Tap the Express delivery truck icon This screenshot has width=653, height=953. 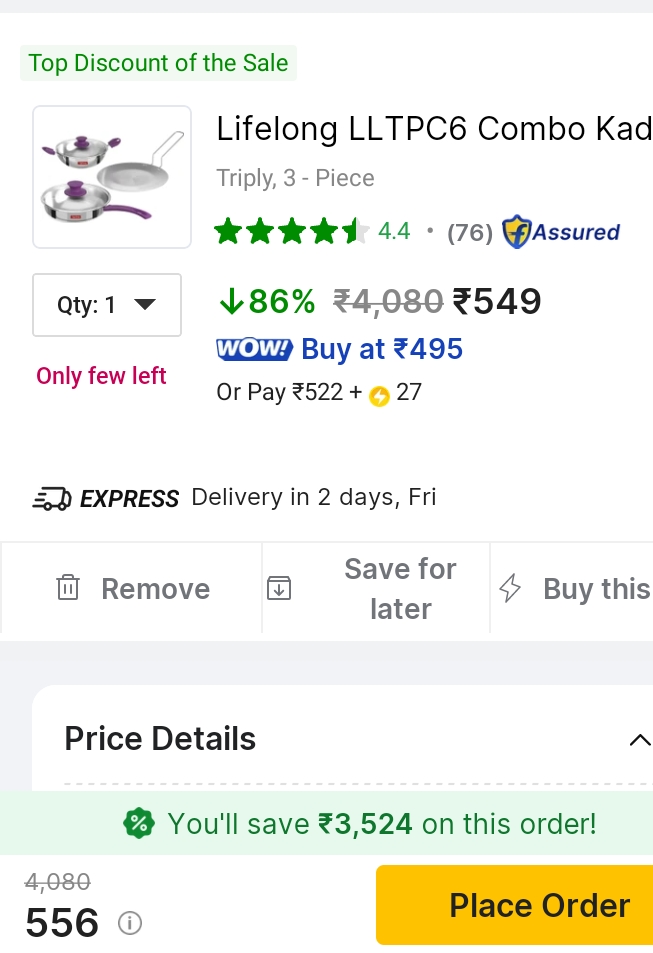pyautogui.click(x=52, y=498)
